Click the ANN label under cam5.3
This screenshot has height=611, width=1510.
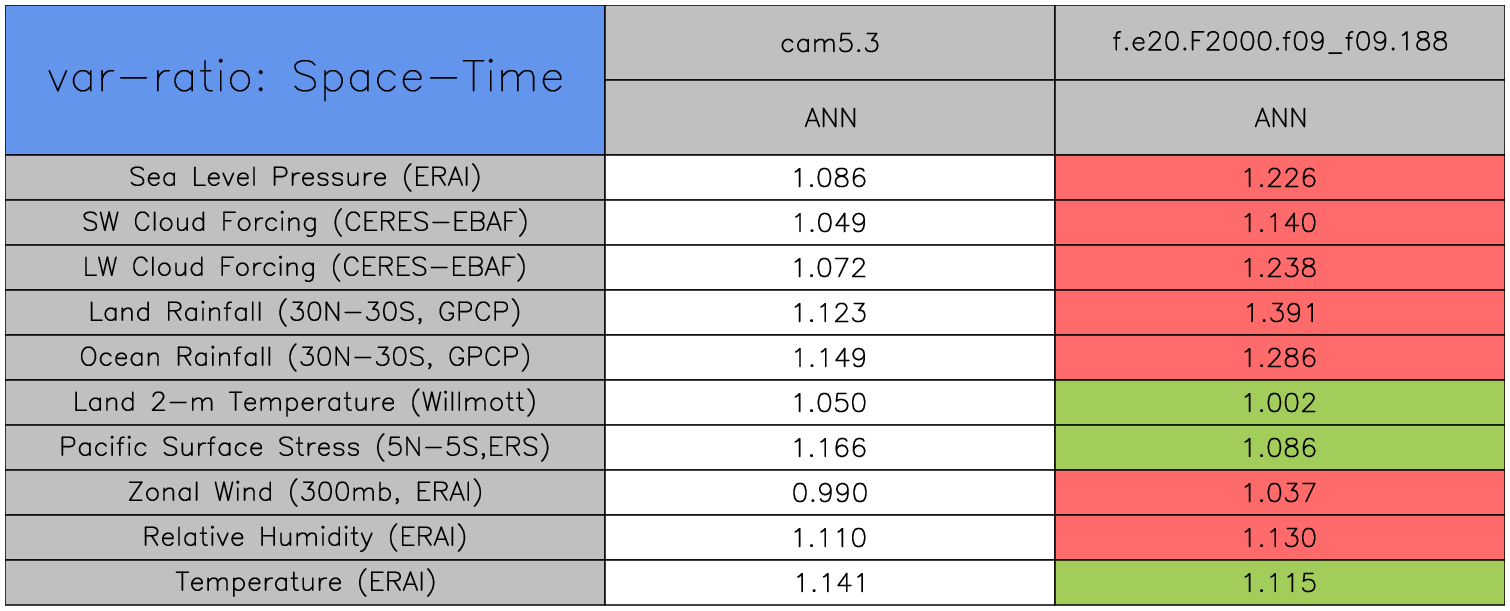click(829, 118)
